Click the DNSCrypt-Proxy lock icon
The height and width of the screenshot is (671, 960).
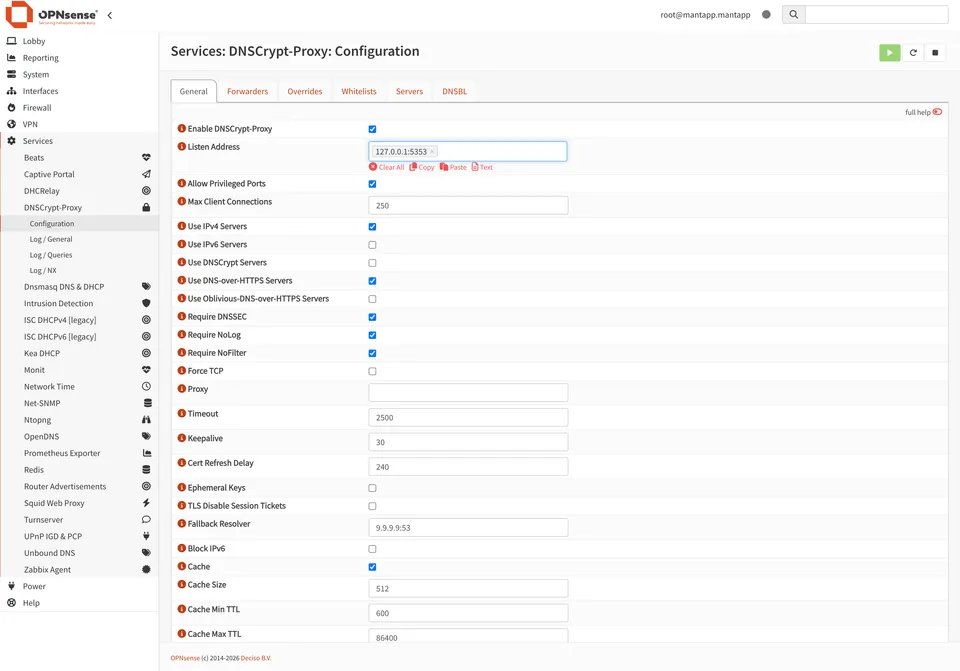[x=146, y=207]
